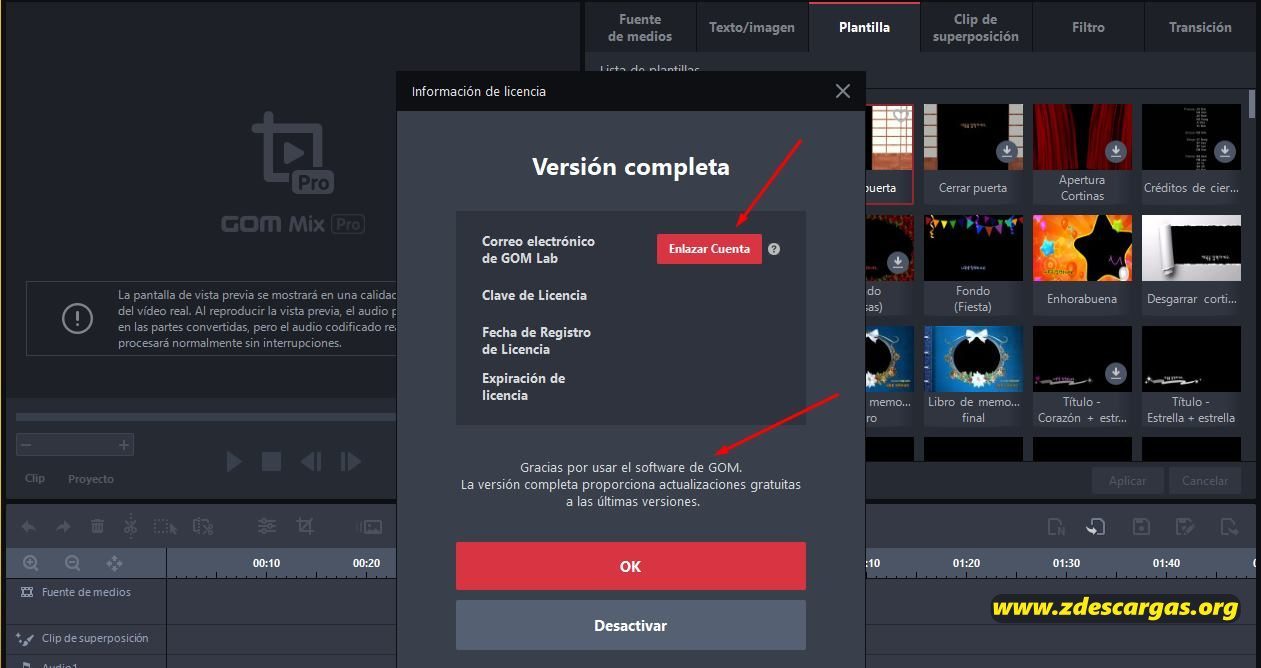Switch to Transición tab
The height and width of the screenshot is (668, 1261).
1200,27
